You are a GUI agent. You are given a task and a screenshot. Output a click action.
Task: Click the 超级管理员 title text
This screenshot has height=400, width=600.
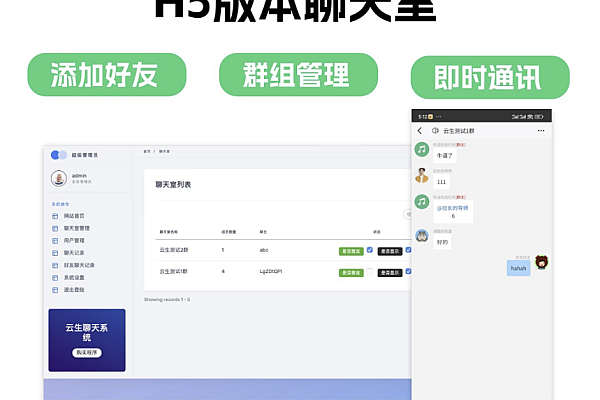[x=85, y=155]
